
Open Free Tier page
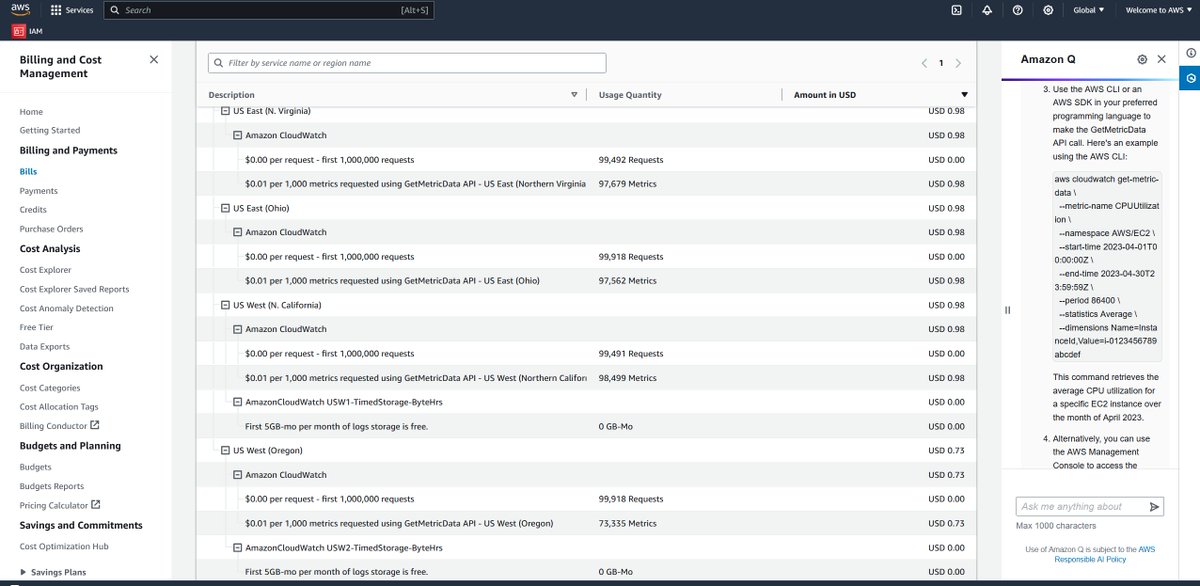click(37, 328)
